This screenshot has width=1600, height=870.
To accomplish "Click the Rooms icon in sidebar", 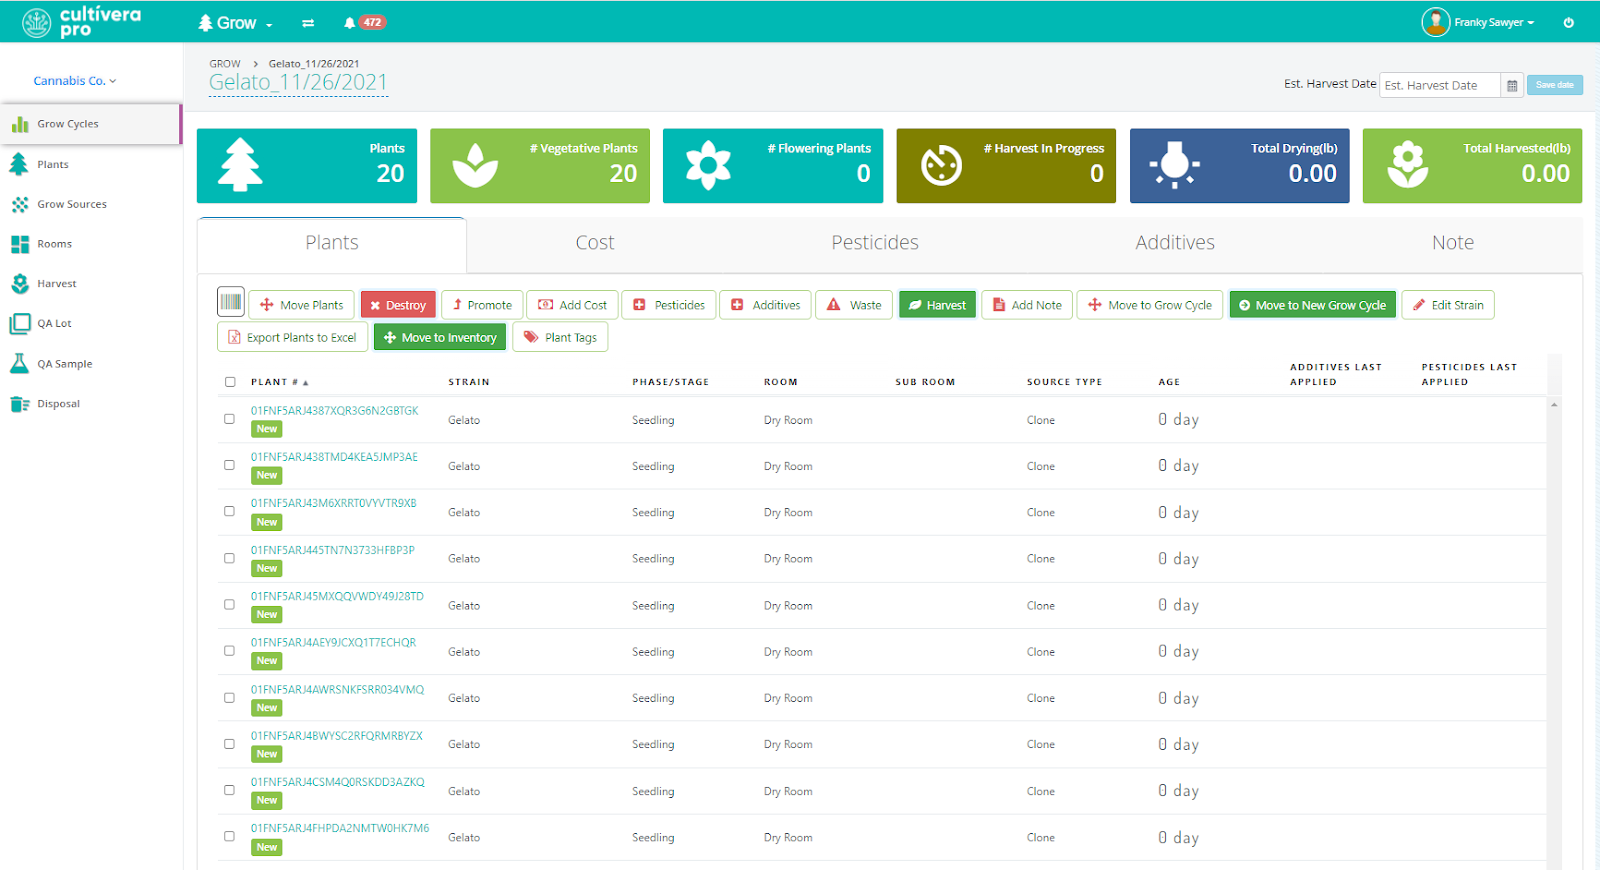I will coord(20,244).
